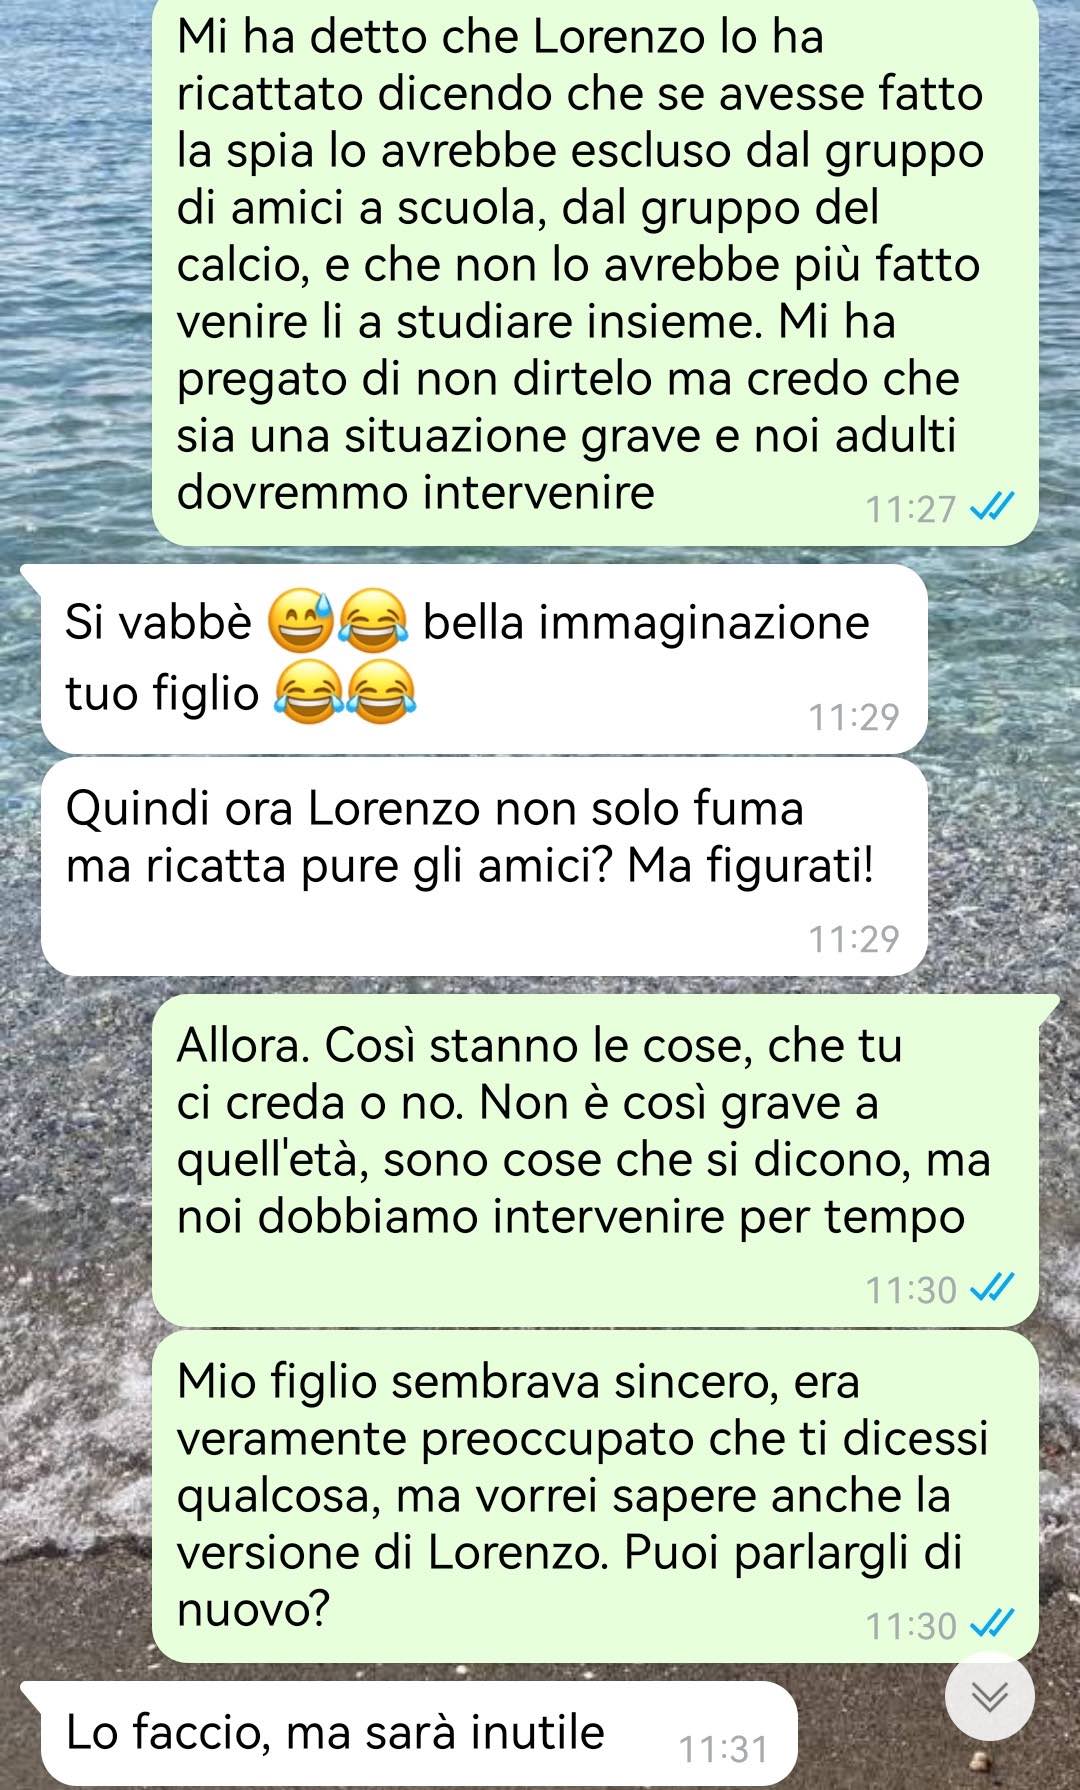Tap the read receipt ticks at 11:27

(994, 508)
